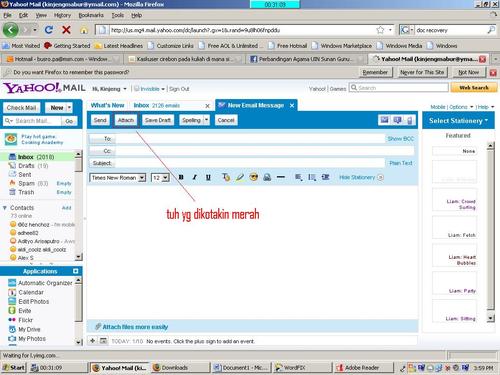
Task: Close the password remember notification bar
Action: click(493, 72)
